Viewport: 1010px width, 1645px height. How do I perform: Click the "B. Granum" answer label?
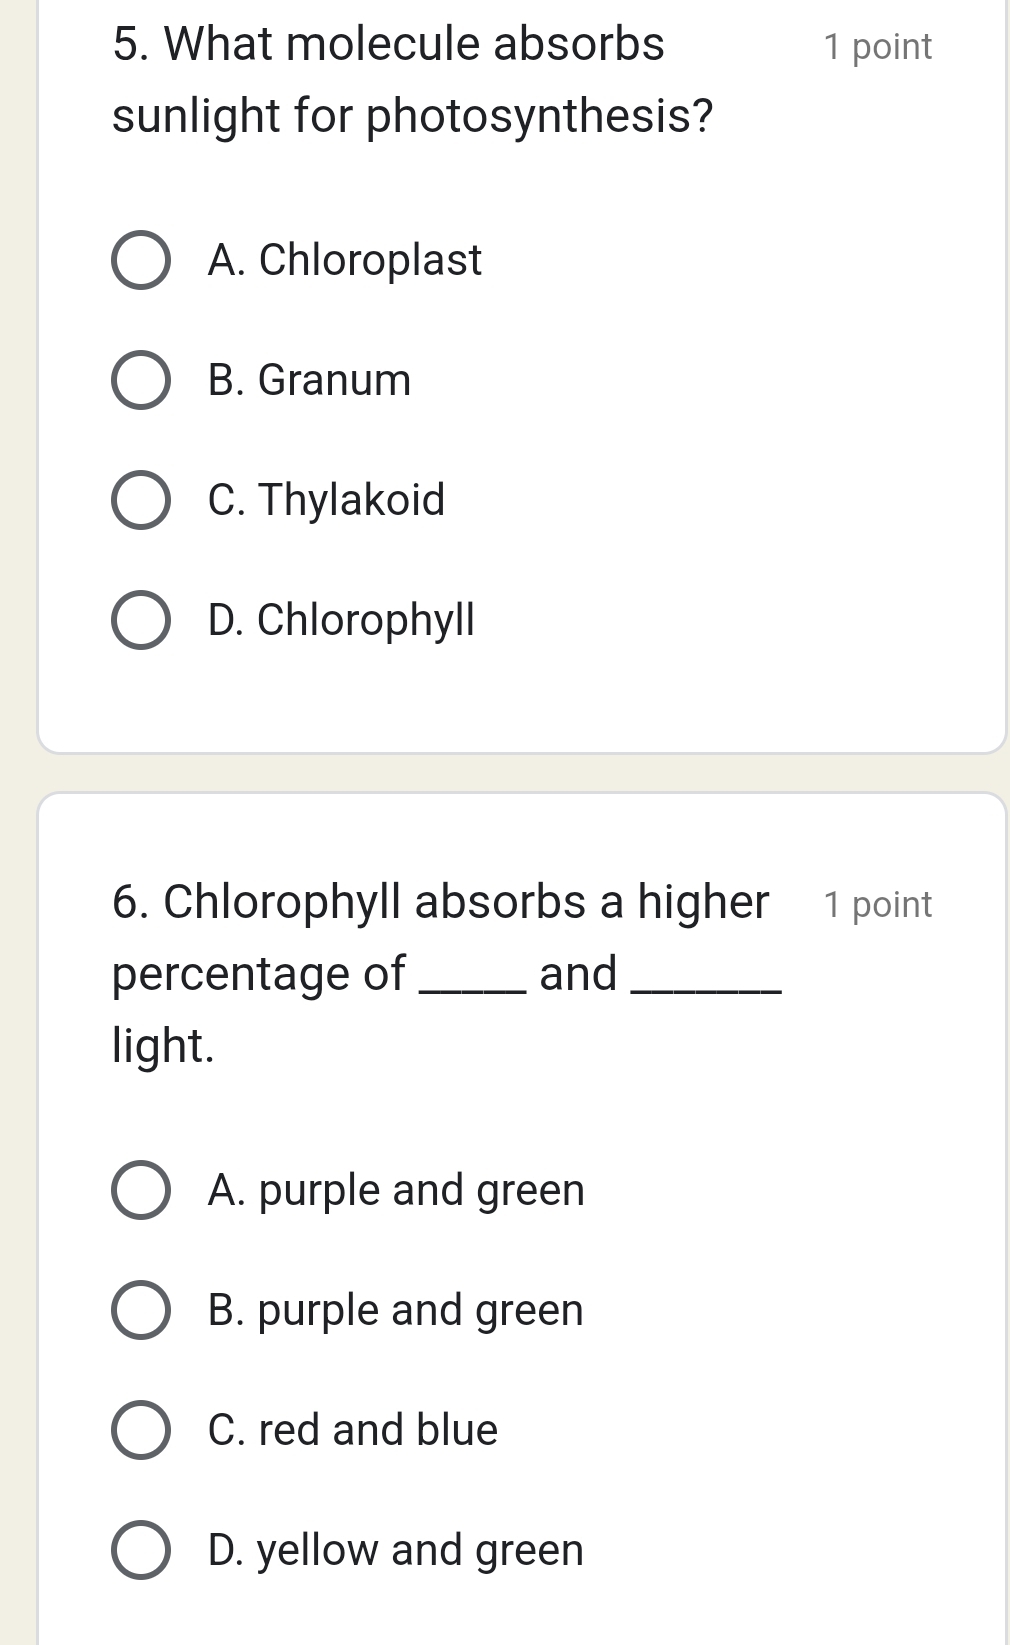point(310,380)
